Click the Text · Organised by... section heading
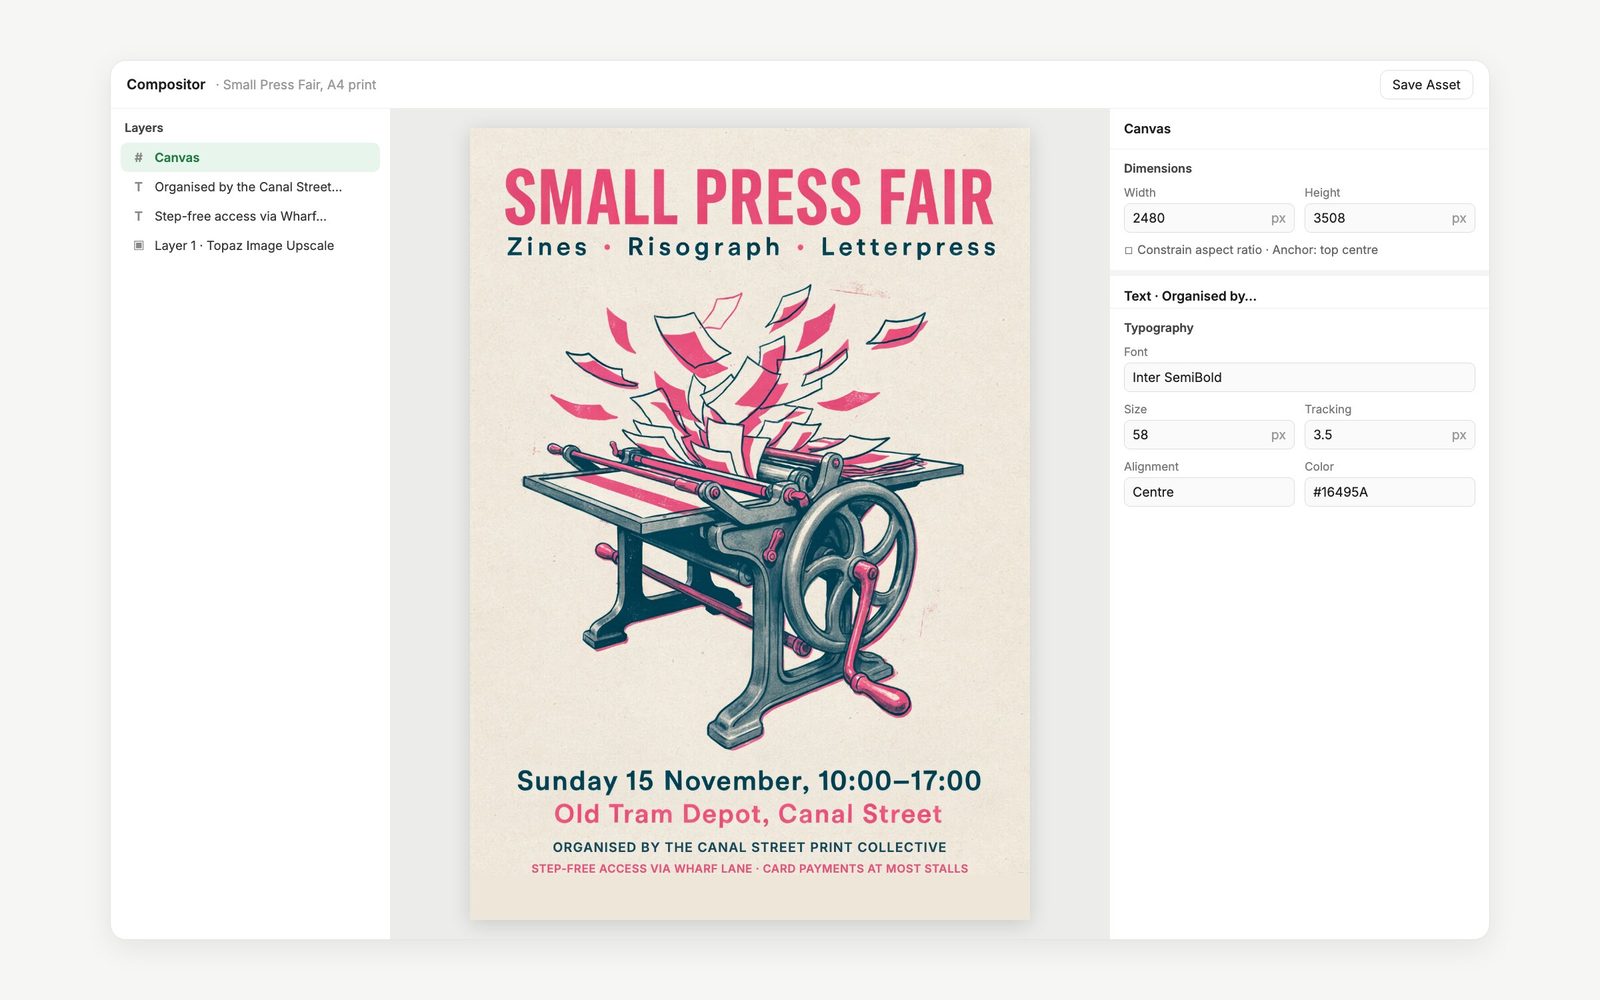Viewport: 1600px width, 1000px height. tap(1190, 296)
